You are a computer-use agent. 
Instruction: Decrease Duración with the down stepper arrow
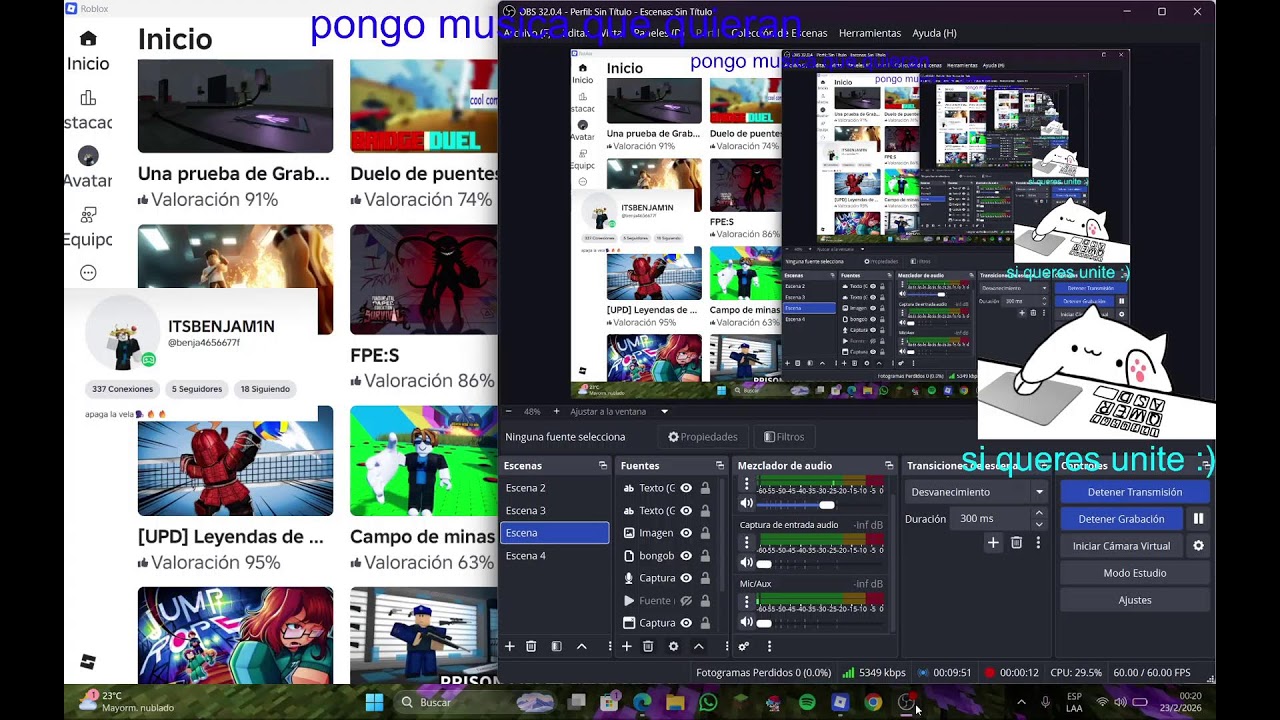[1039, 524]
